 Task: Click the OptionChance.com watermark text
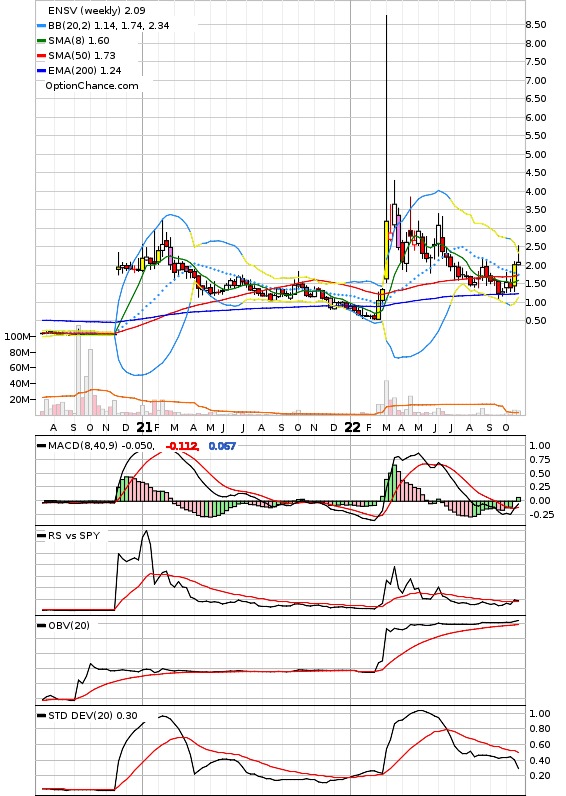92,86
